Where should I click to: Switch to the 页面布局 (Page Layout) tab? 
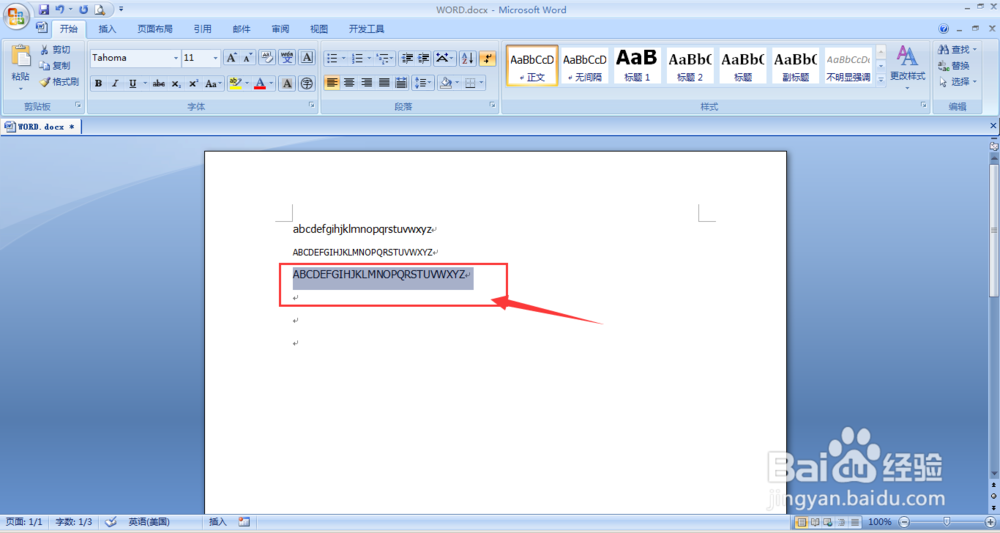pos(155,29)
